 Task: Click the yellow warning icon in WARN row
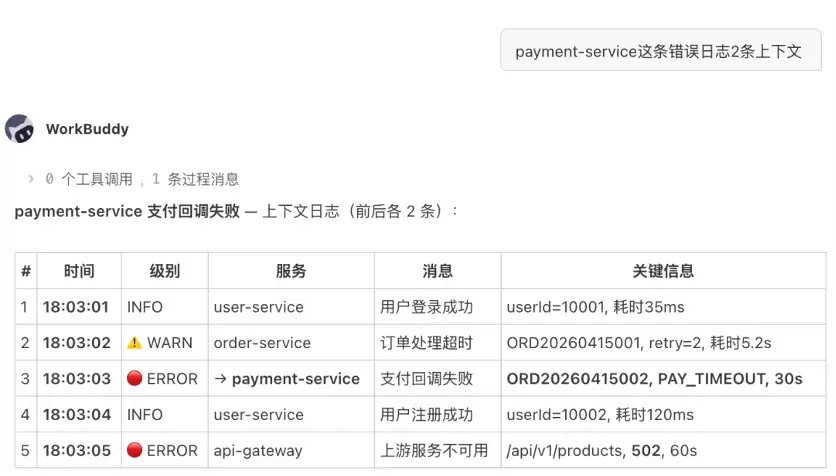(134, 343)
